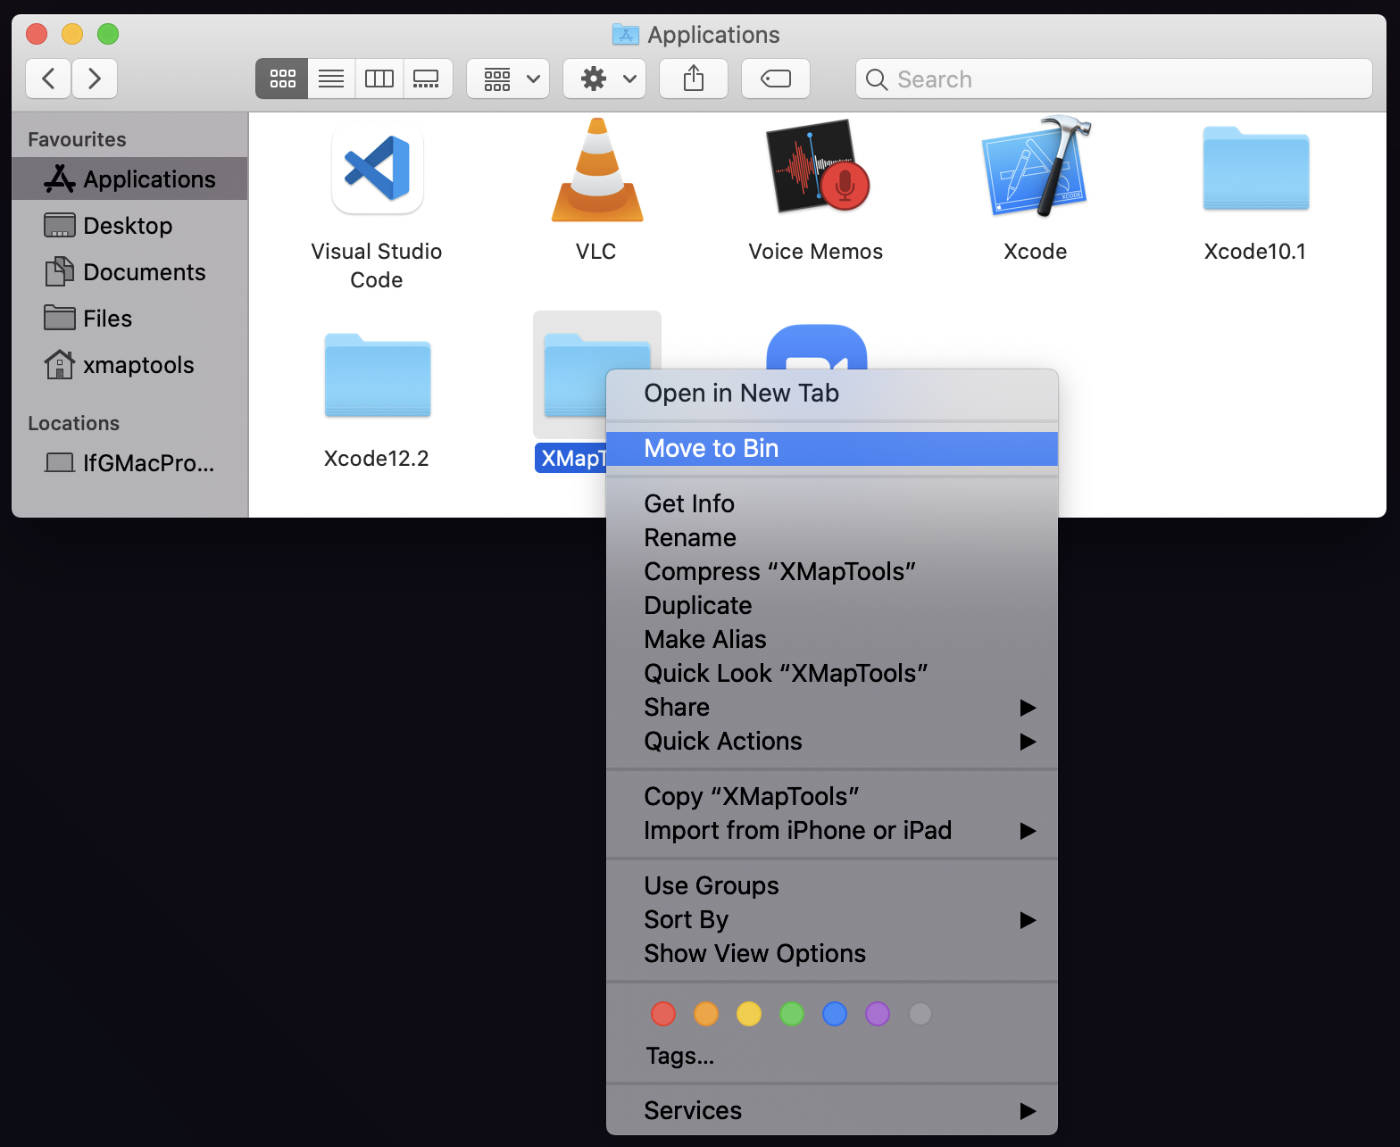The height and width of the screenshot is (1147, 1400).
Task: Choose Get Info from context menu
Action: click(832, 503)
